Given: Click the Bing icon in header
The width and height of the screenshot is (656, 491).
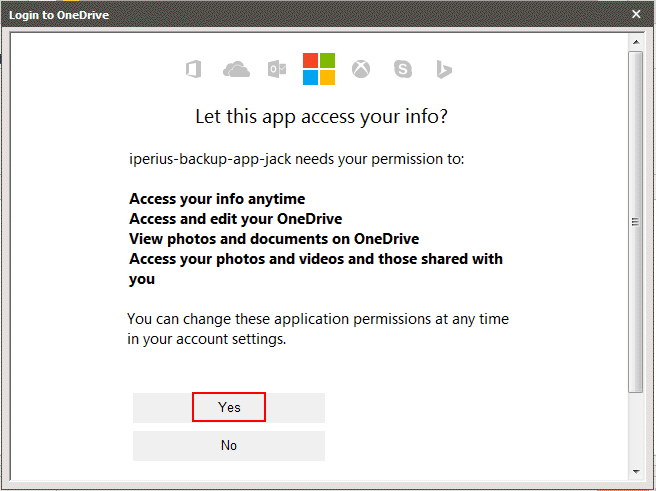Looking at the screenshot, I should point(444,69).
